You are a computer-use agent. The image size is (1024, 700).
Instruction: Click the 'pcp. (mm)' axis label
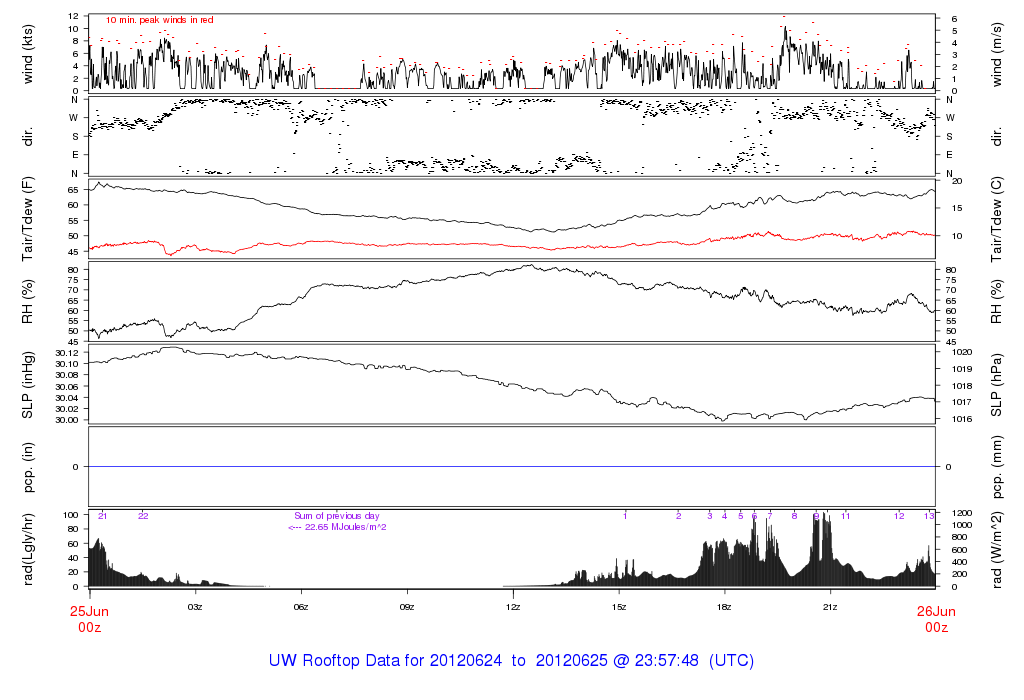(996, 467)
